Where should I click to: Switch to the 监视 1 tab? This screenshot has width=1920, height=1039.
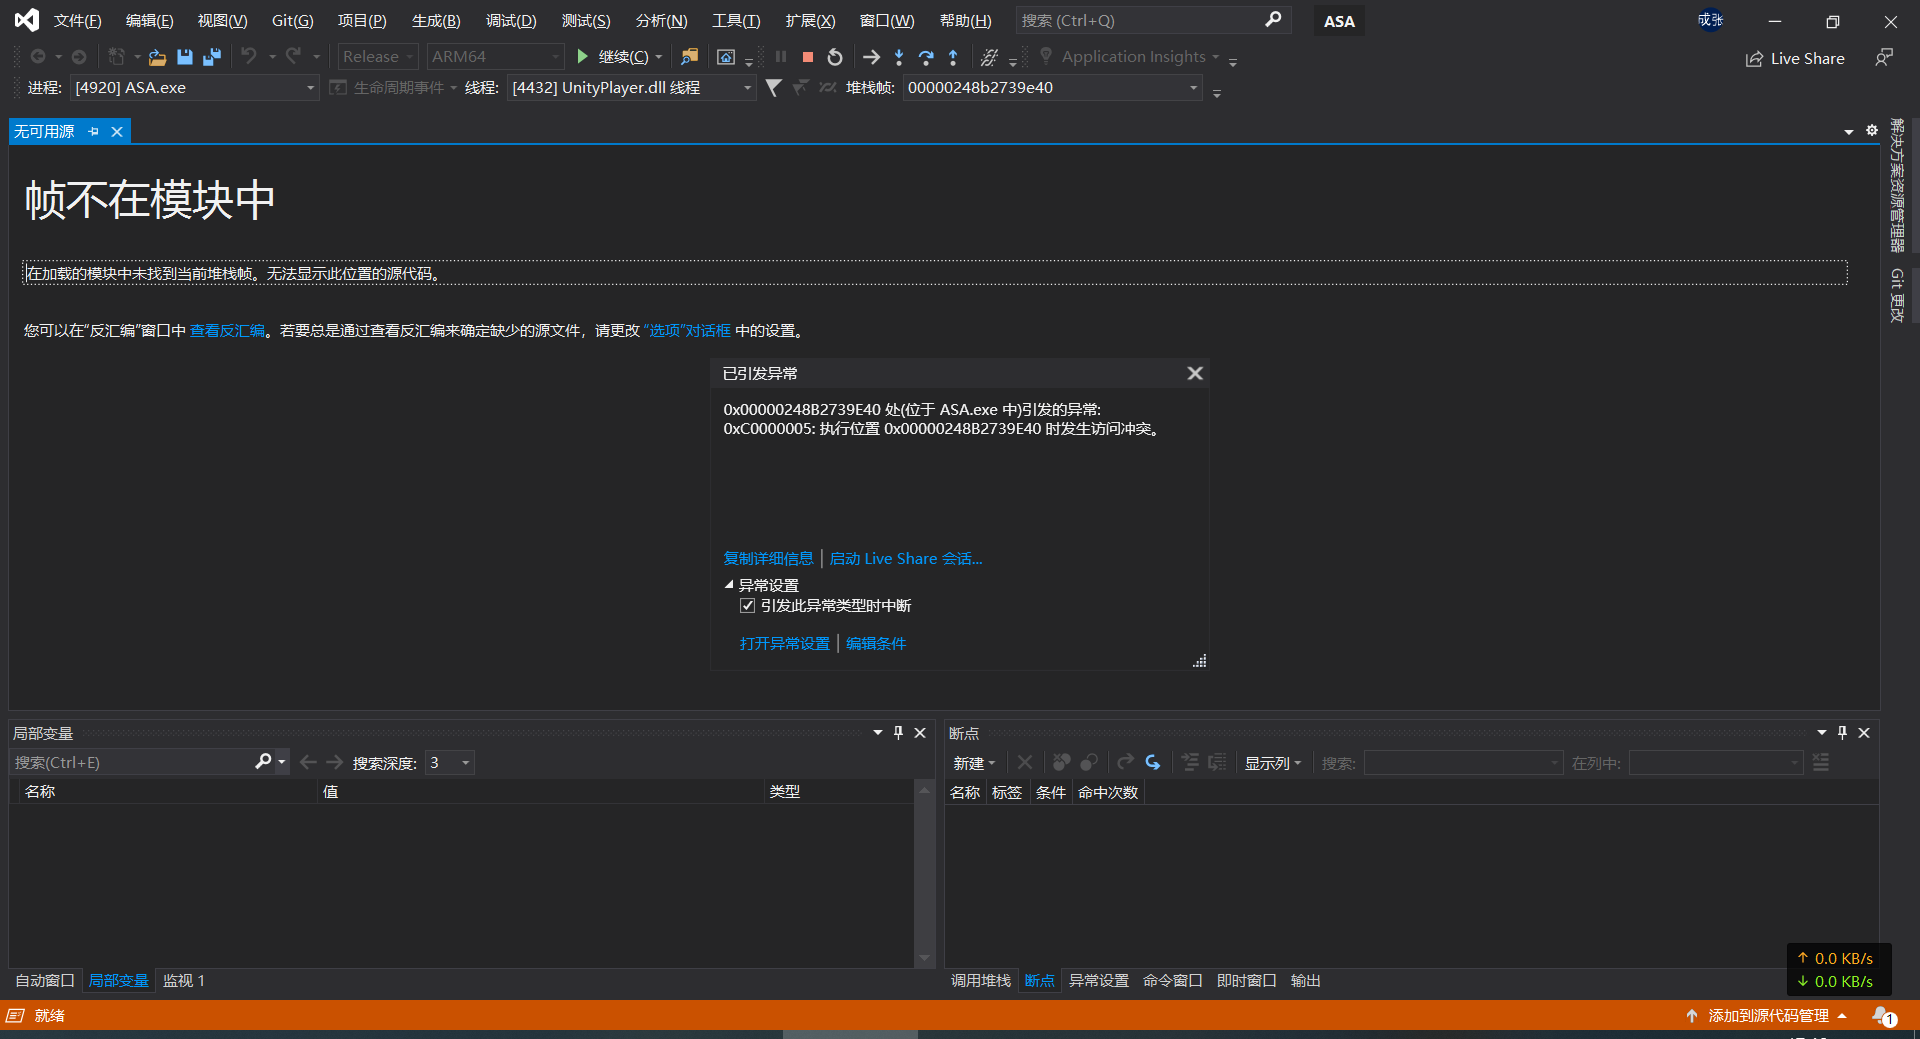(184, 981)
